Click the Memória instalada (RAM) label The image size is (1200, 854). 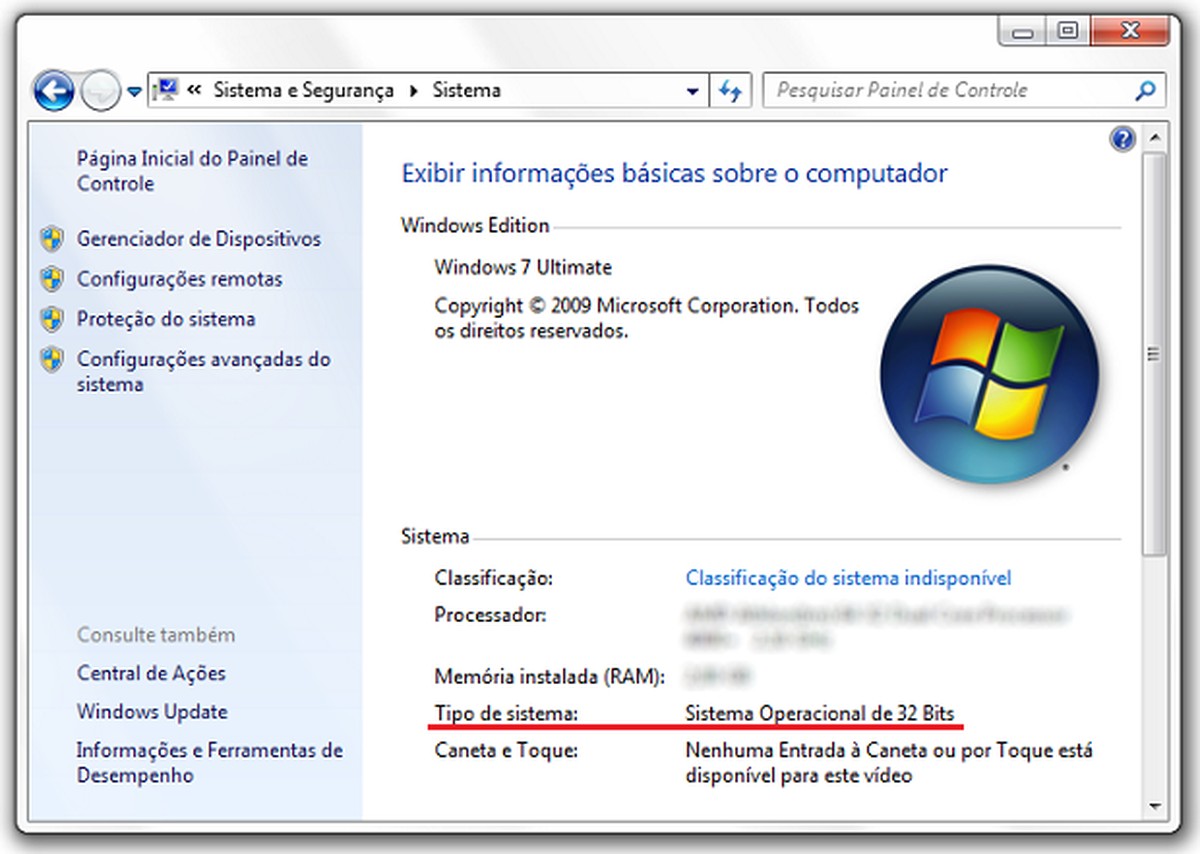tap(549, 676)
